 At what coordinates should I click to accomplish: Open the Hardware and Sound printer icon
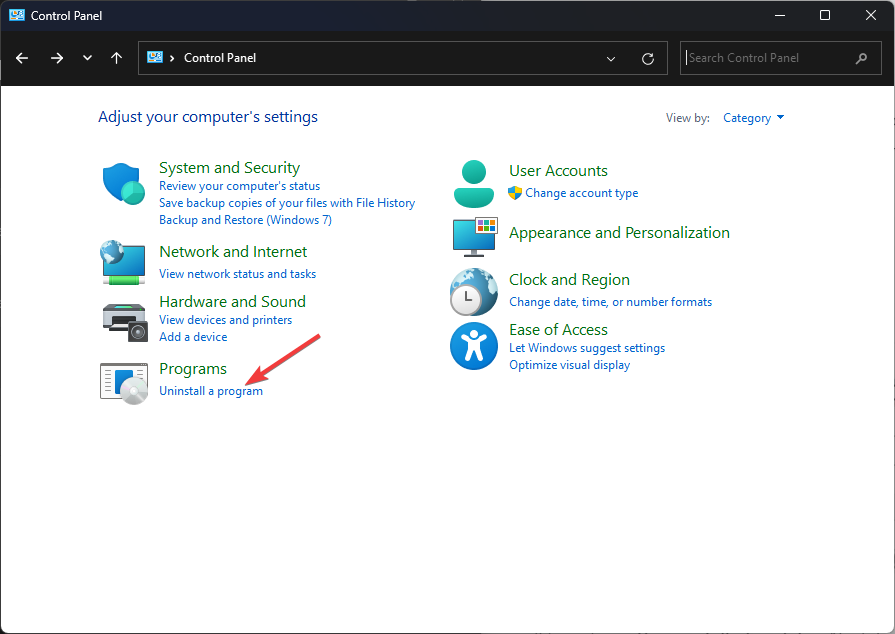click(x=125, y=322)
